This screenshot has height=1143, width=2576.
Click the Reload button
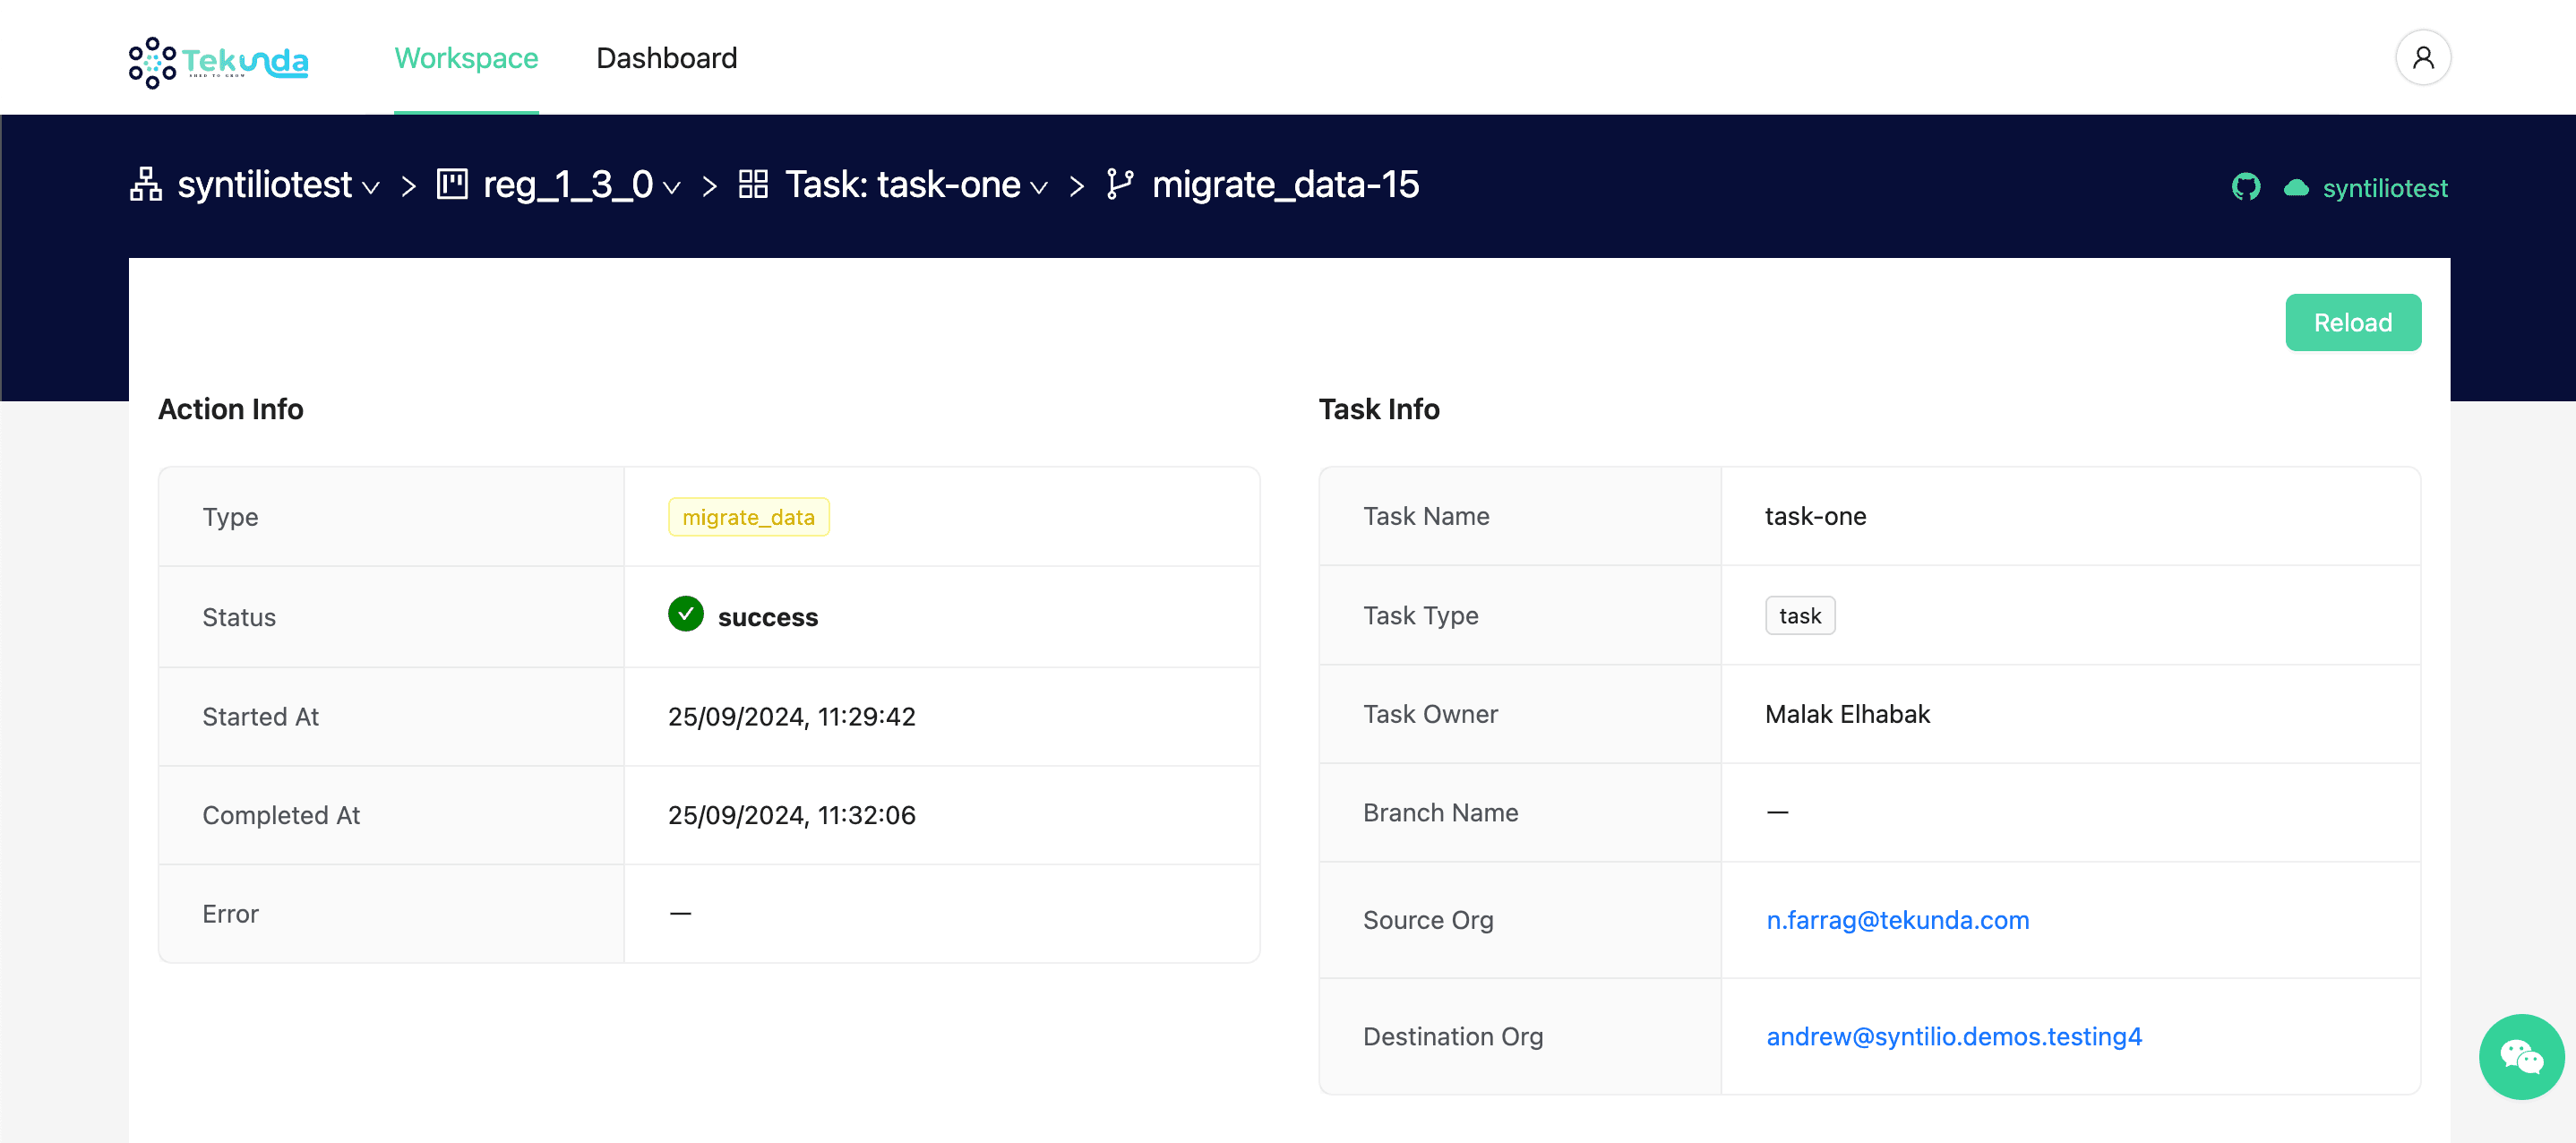[x=2354, y=322]
